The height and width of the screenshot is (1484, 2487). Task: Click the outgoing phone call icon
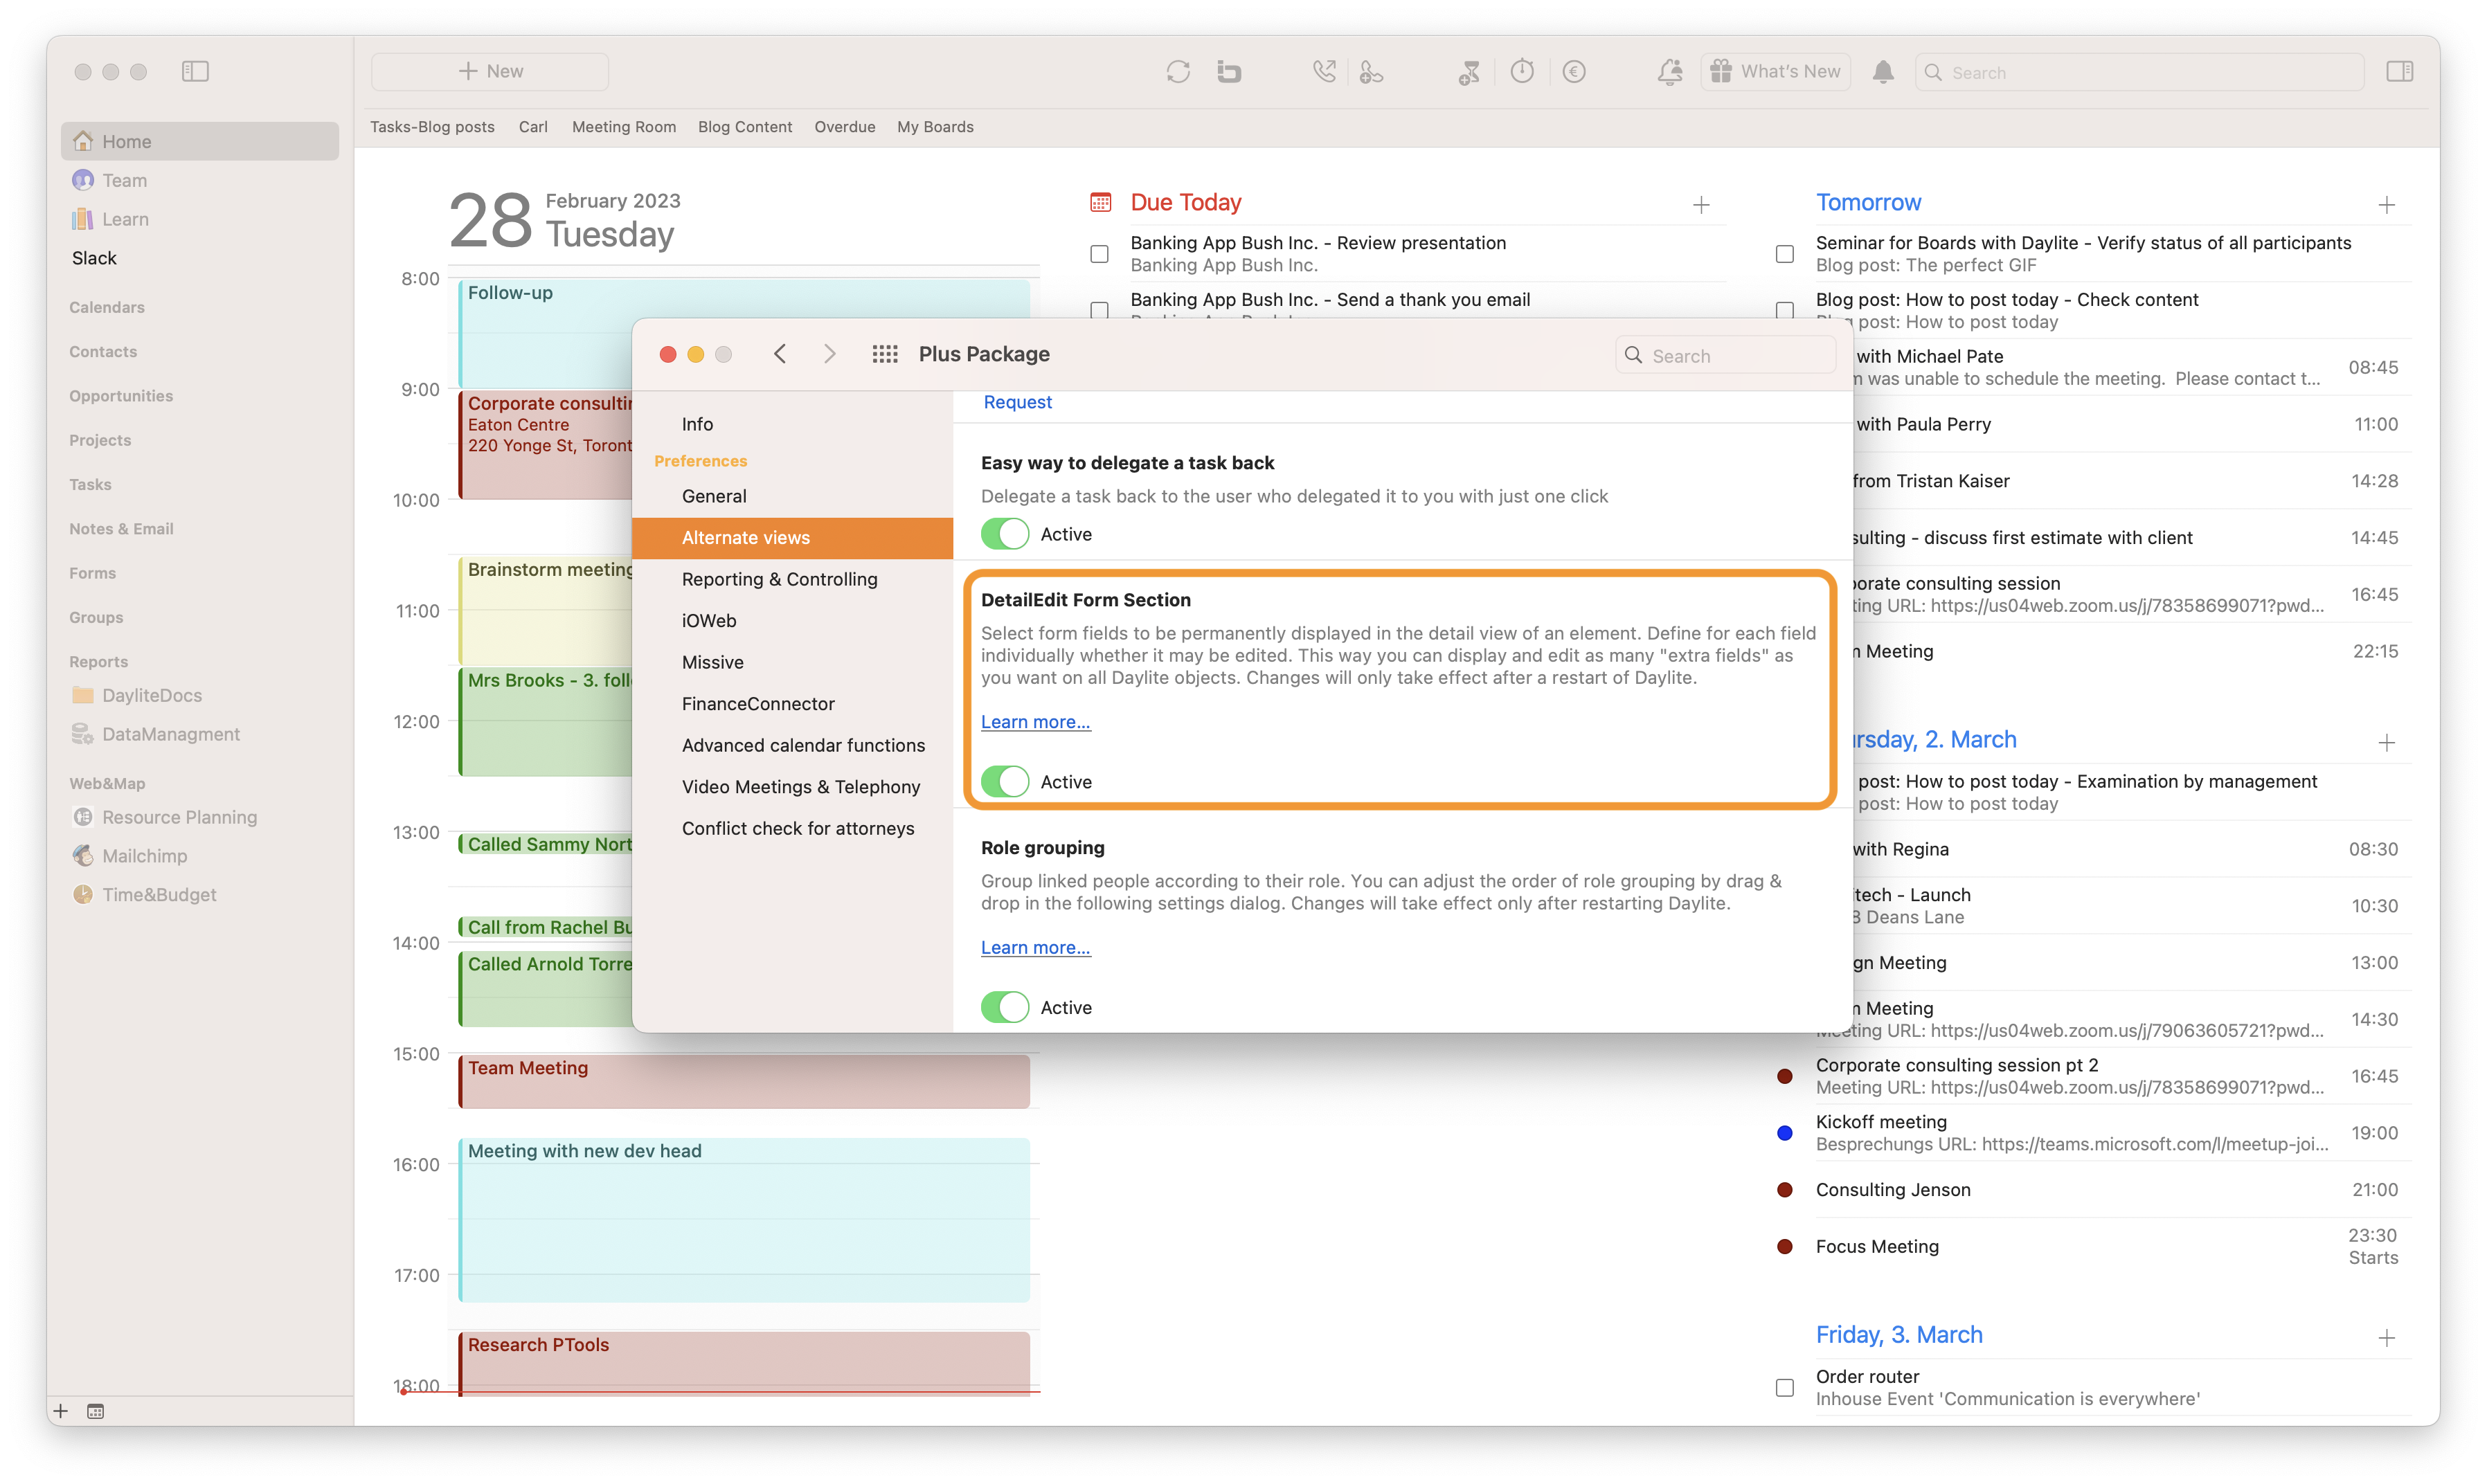coord(1324,71)
